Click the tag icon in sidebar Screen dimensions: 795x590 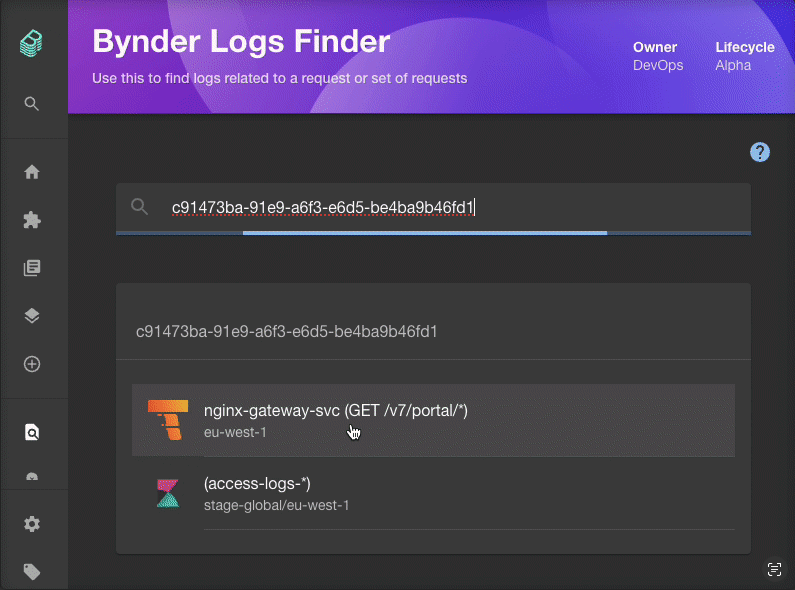point(32,572)
